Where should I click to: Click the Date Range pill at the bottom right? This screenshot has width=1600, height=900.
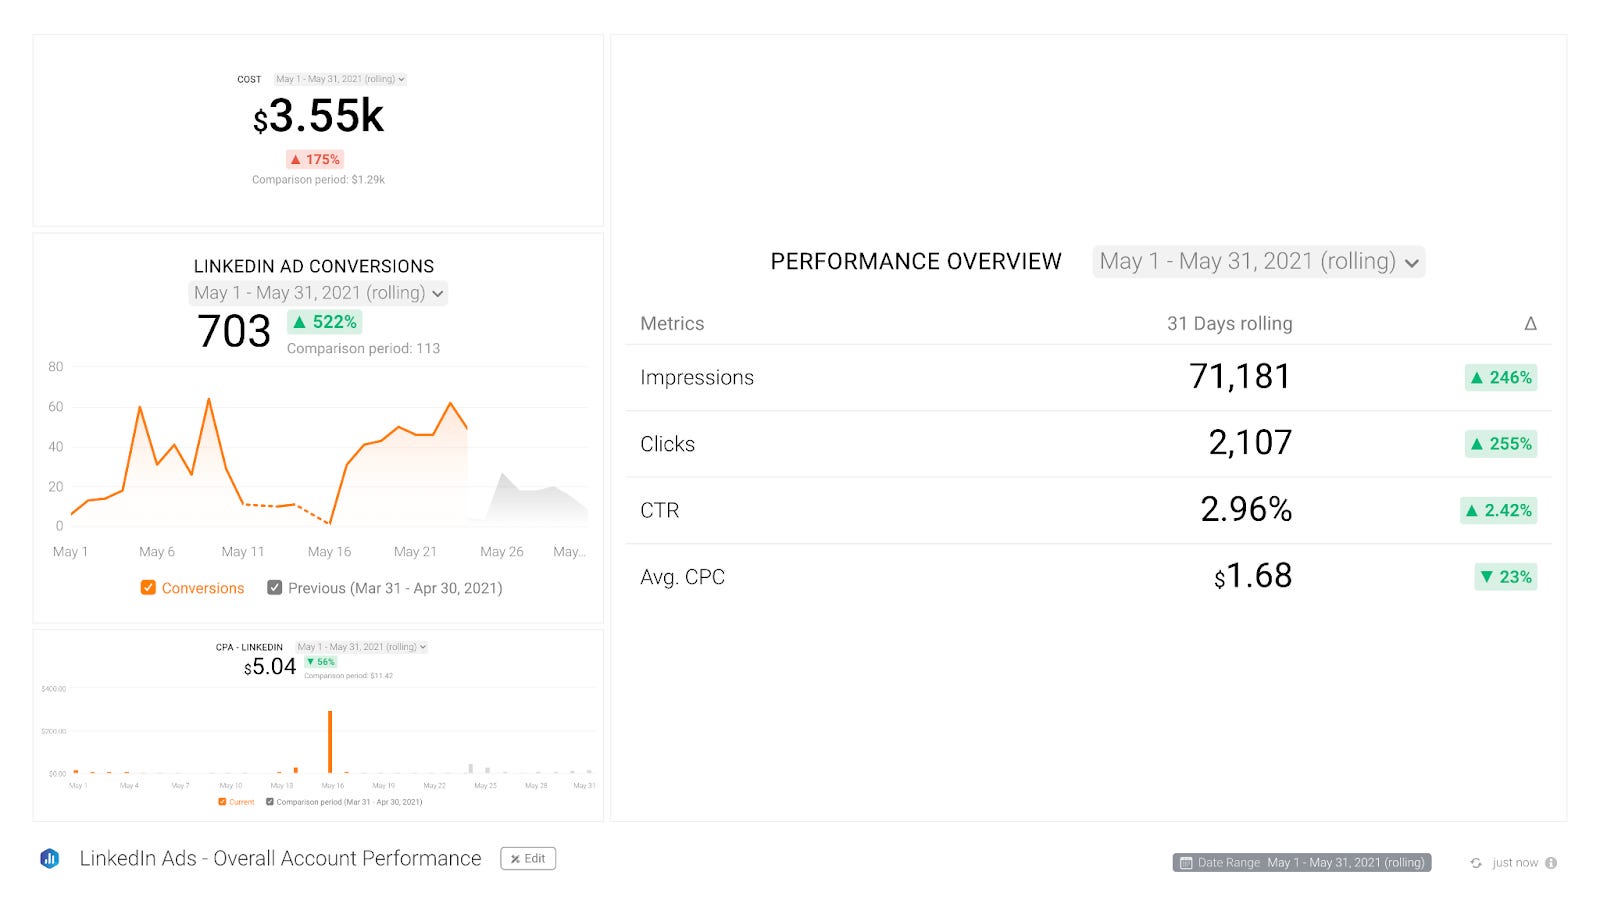click(1300, 862)
